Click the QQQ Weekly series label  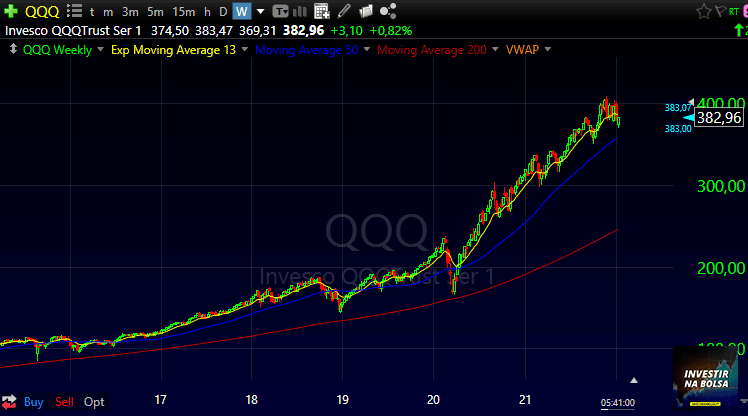click(57, 50)
